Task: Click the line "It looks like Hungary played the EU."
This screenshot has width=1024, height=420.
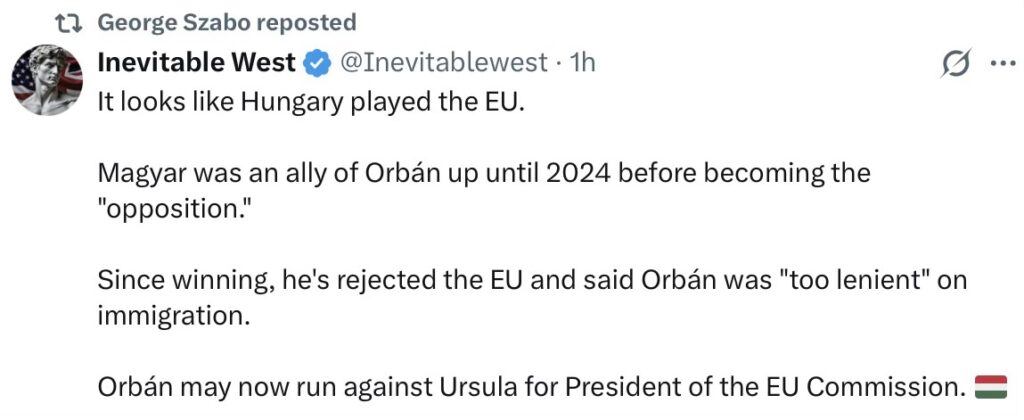Action: [x=310, y=104]
